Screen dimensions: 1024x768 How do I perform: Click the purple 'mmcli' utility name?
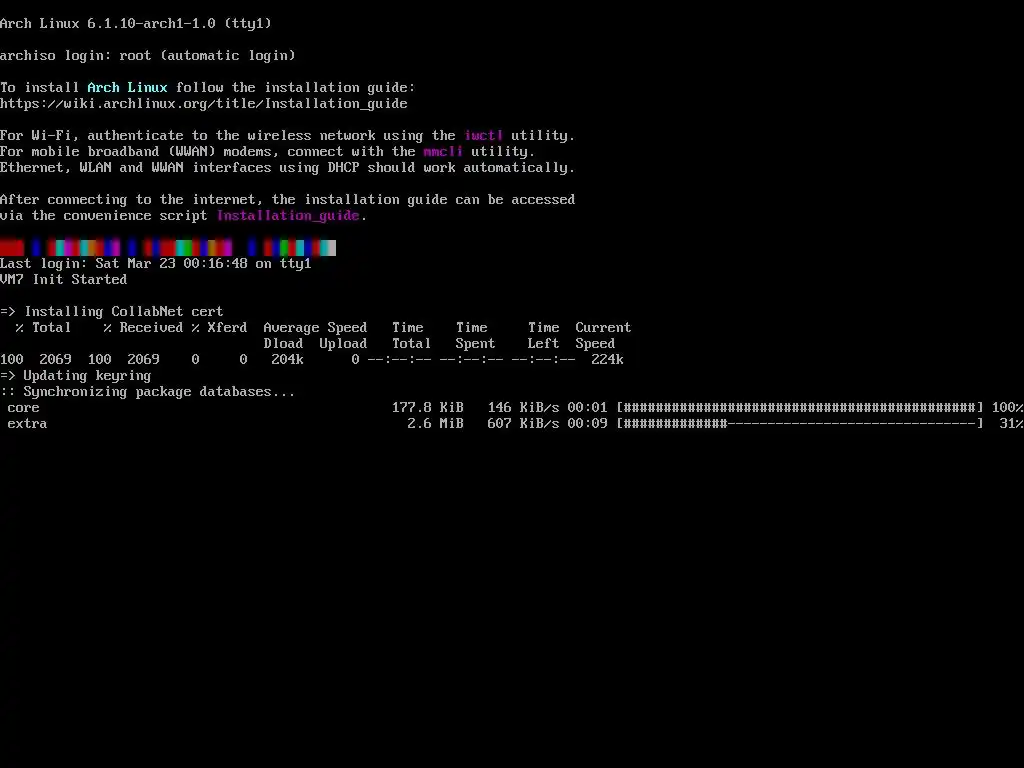[443, 152]
